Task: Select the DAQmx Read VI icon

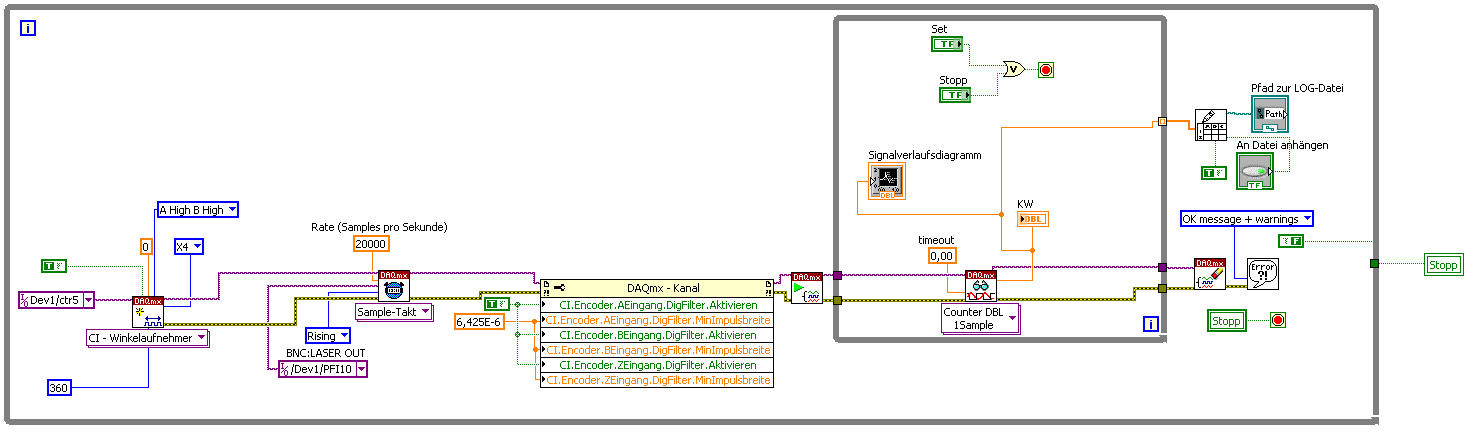Action: pos(980,286)
